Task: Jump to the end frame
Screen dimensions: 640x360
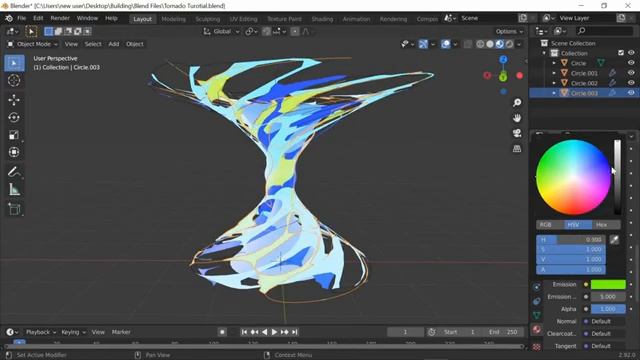Action: pyautogui.click(x=295, y=332)
